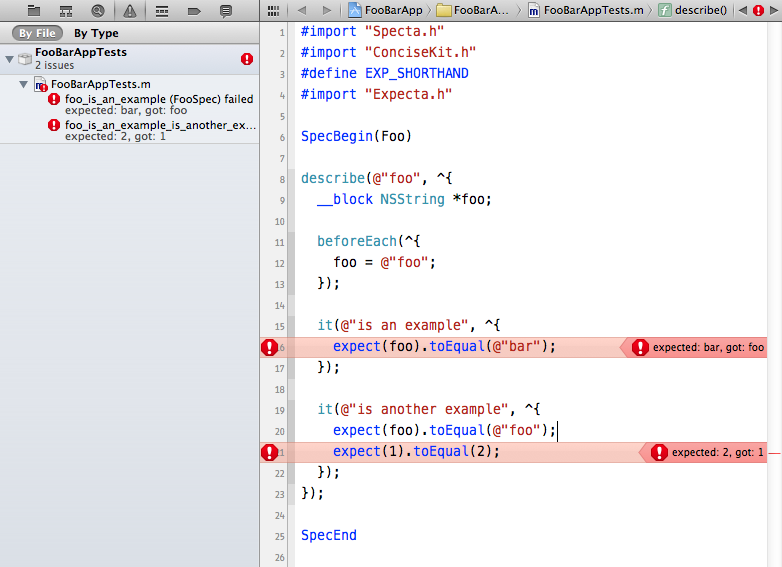The width and height of the screenshot is (782, 567).
Task: Open the Debug navigator icon
Action: tap(162, 11)
